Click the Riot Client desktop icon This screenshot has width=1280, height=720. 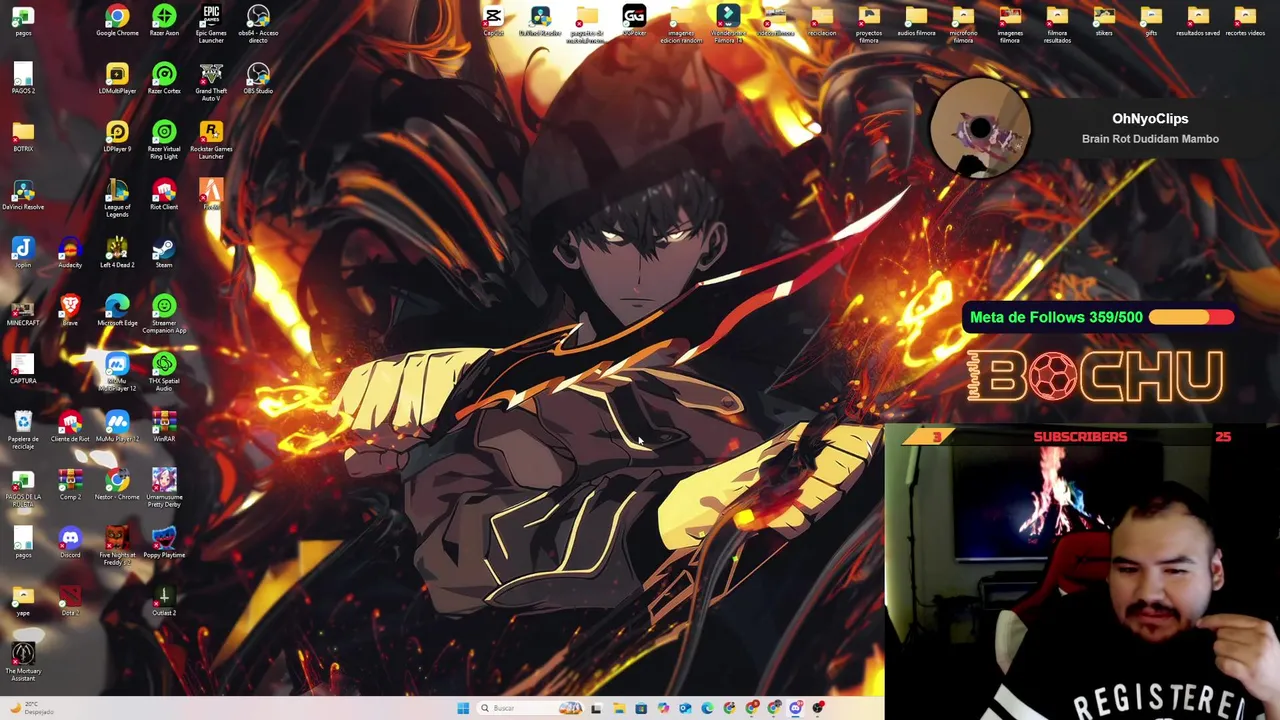164,195
